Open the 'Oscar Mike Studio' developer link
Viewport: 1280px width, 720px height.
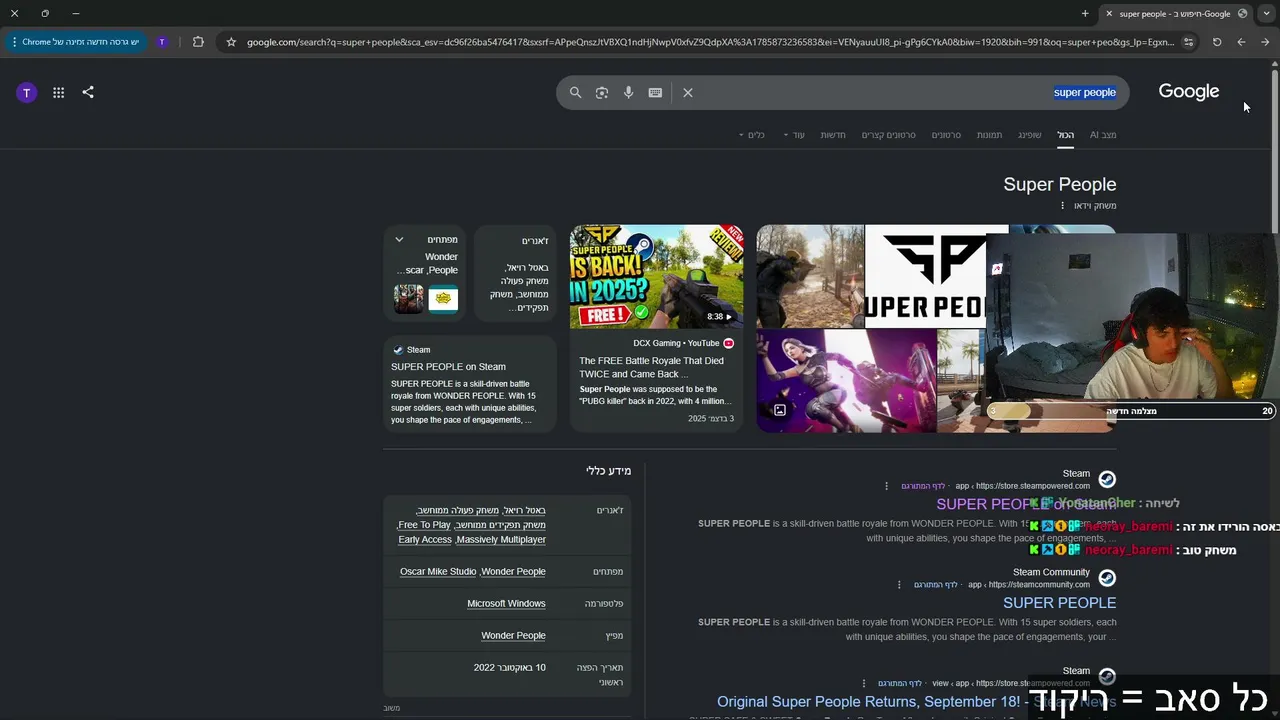[x=438, y=572]
